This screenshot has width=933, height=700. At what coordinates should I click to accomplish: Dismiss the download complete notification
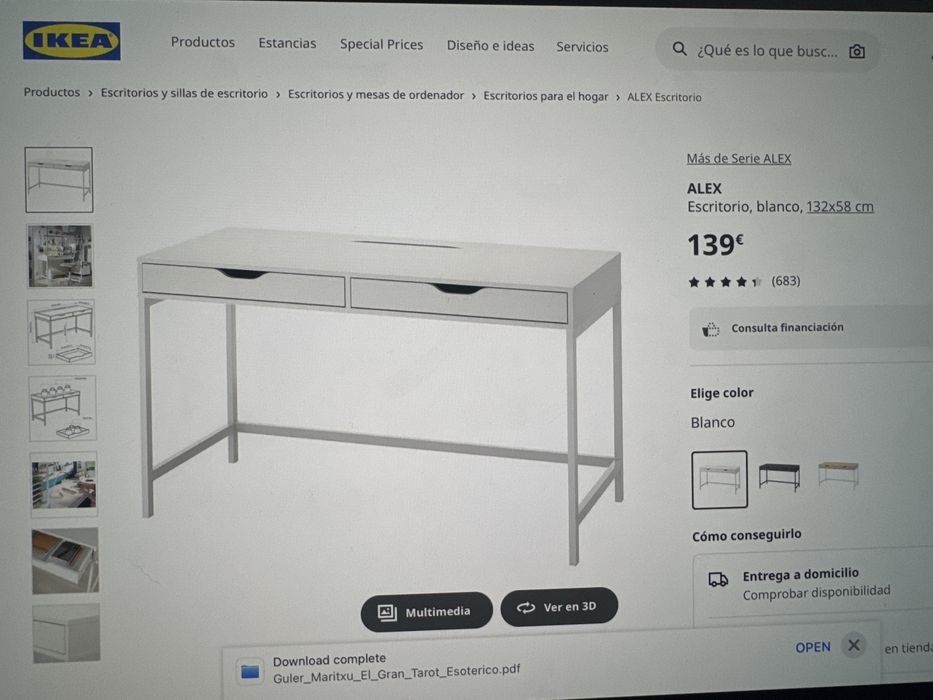pos(854,645)
